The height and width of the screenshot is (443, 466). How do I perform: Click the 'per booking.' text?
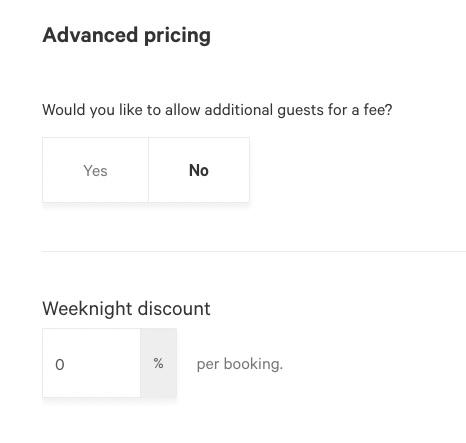240,364
